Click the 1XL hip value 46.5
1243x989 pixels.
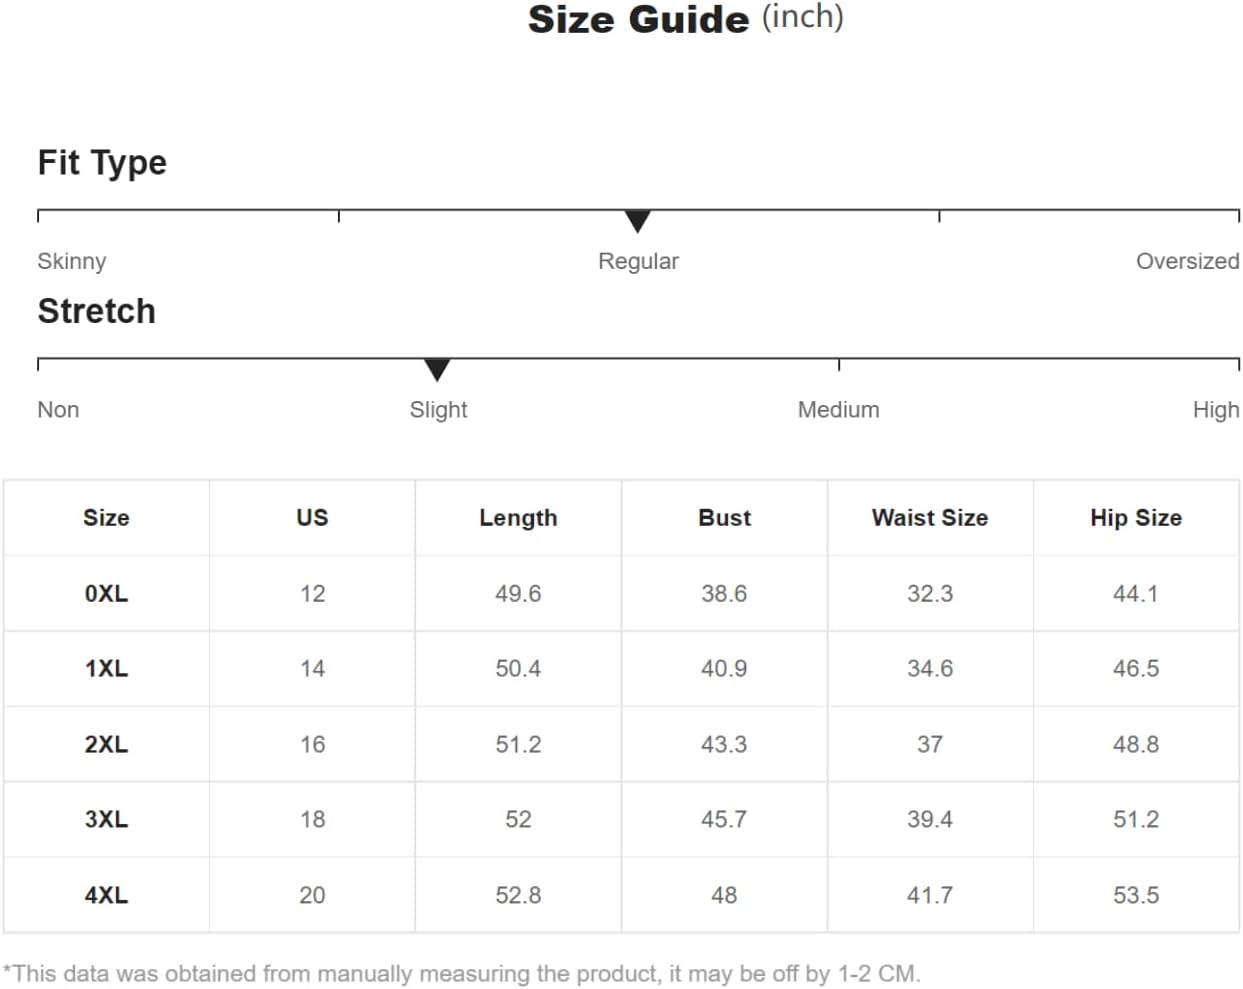tap(1136, 669)
